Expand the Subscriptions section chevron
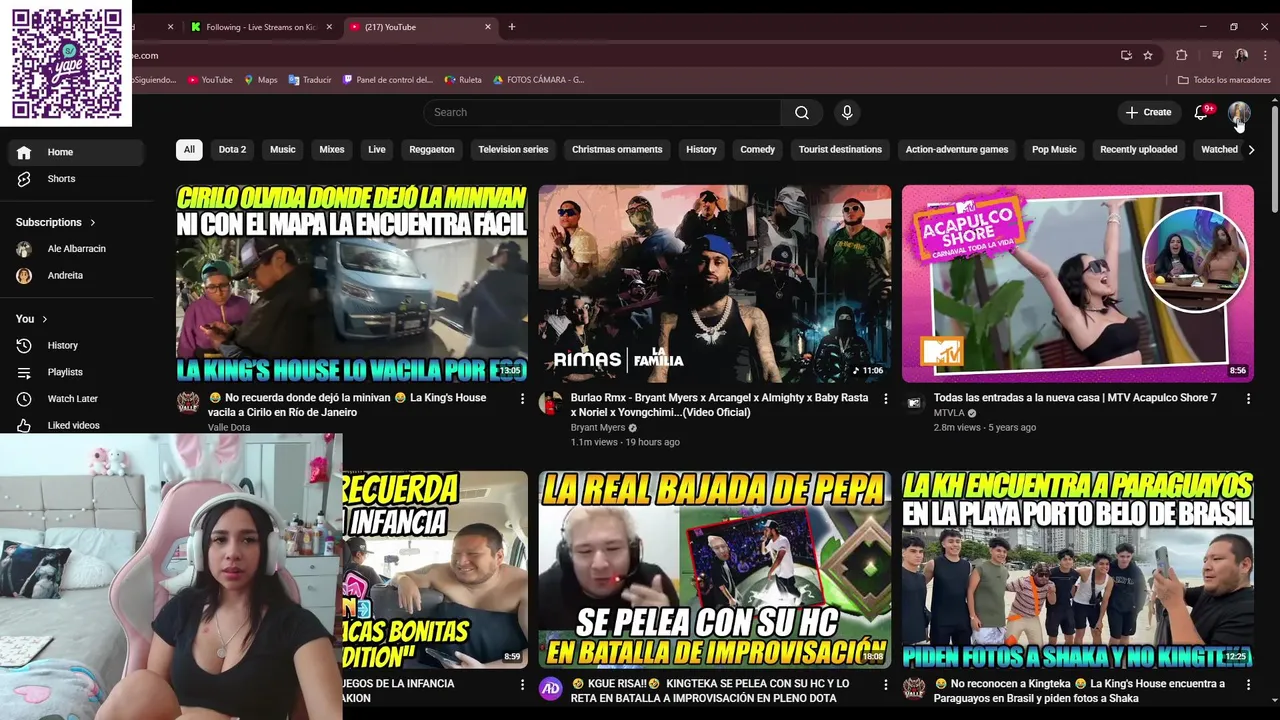This screenshot has height=720, width=1280. 93,223
